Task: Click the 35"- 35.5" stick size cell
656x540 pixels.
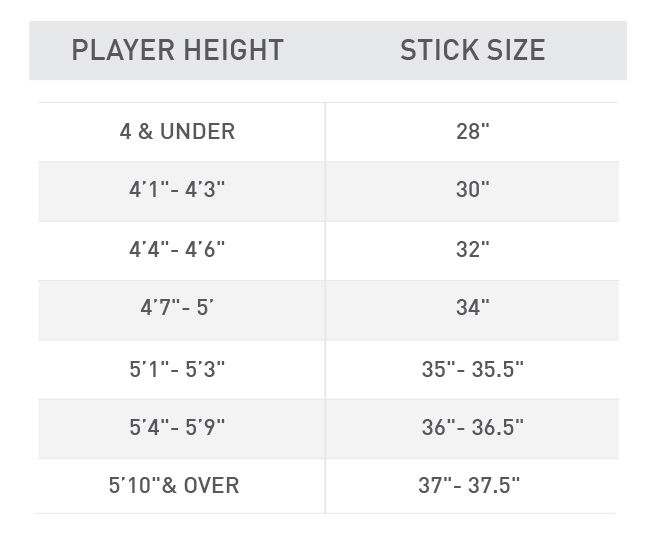Action: pos(473,369)
